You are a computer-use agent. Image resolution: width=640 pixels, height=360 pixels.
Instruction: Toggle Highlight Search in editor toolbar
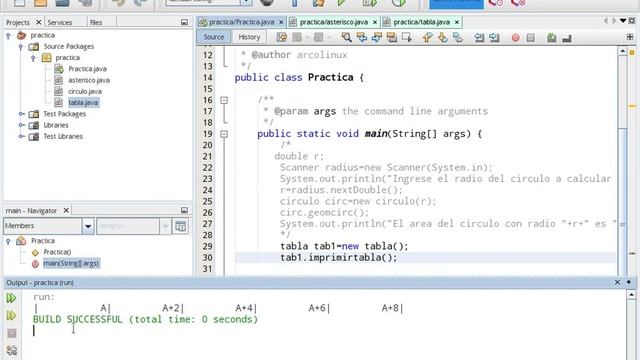[x=392, y=38]
